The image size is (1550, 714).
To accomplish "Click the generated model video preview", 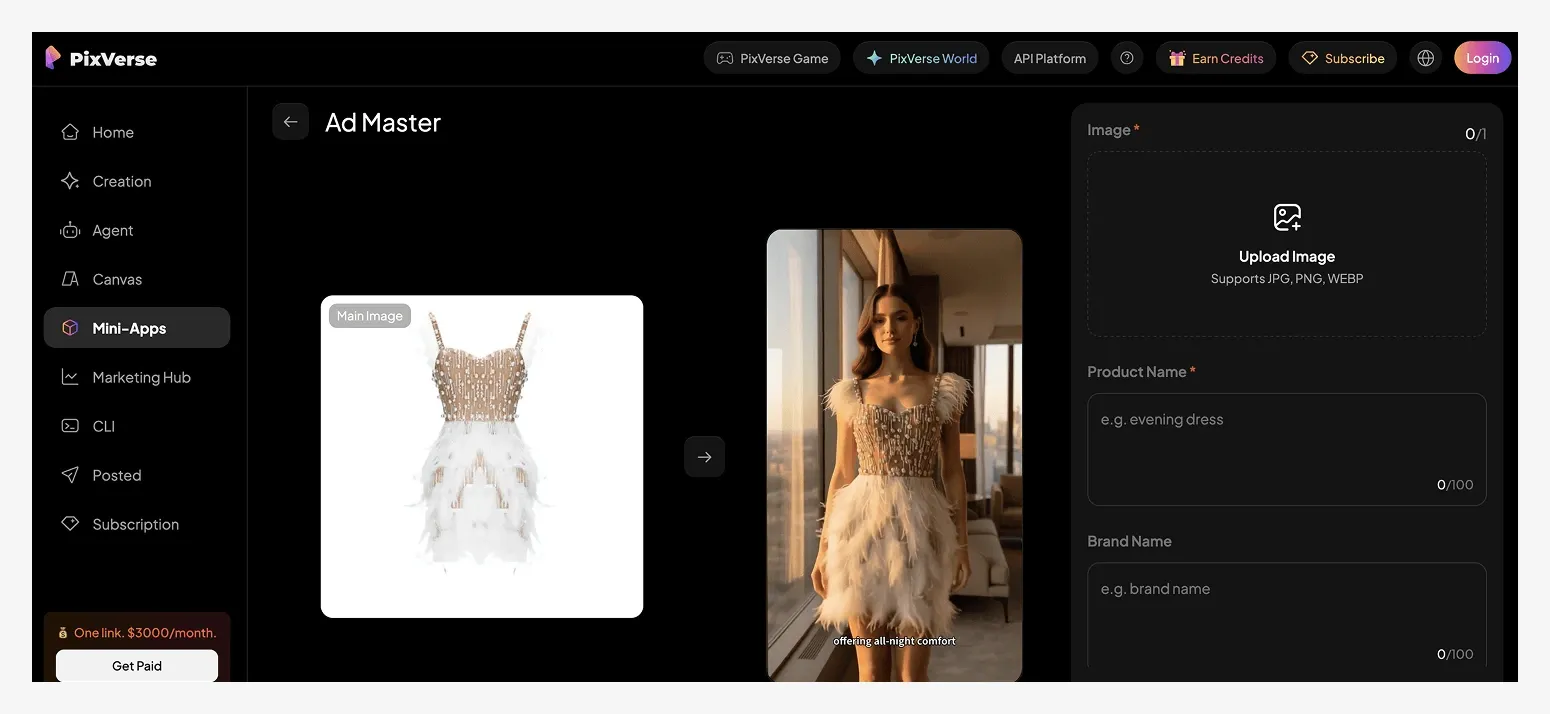I will tap(895, 456).
